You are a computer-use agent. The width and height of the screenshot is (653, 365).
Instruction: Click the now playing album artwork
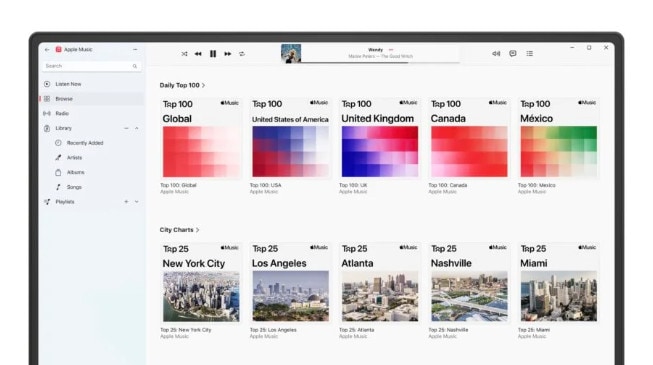tap(291, 53)
